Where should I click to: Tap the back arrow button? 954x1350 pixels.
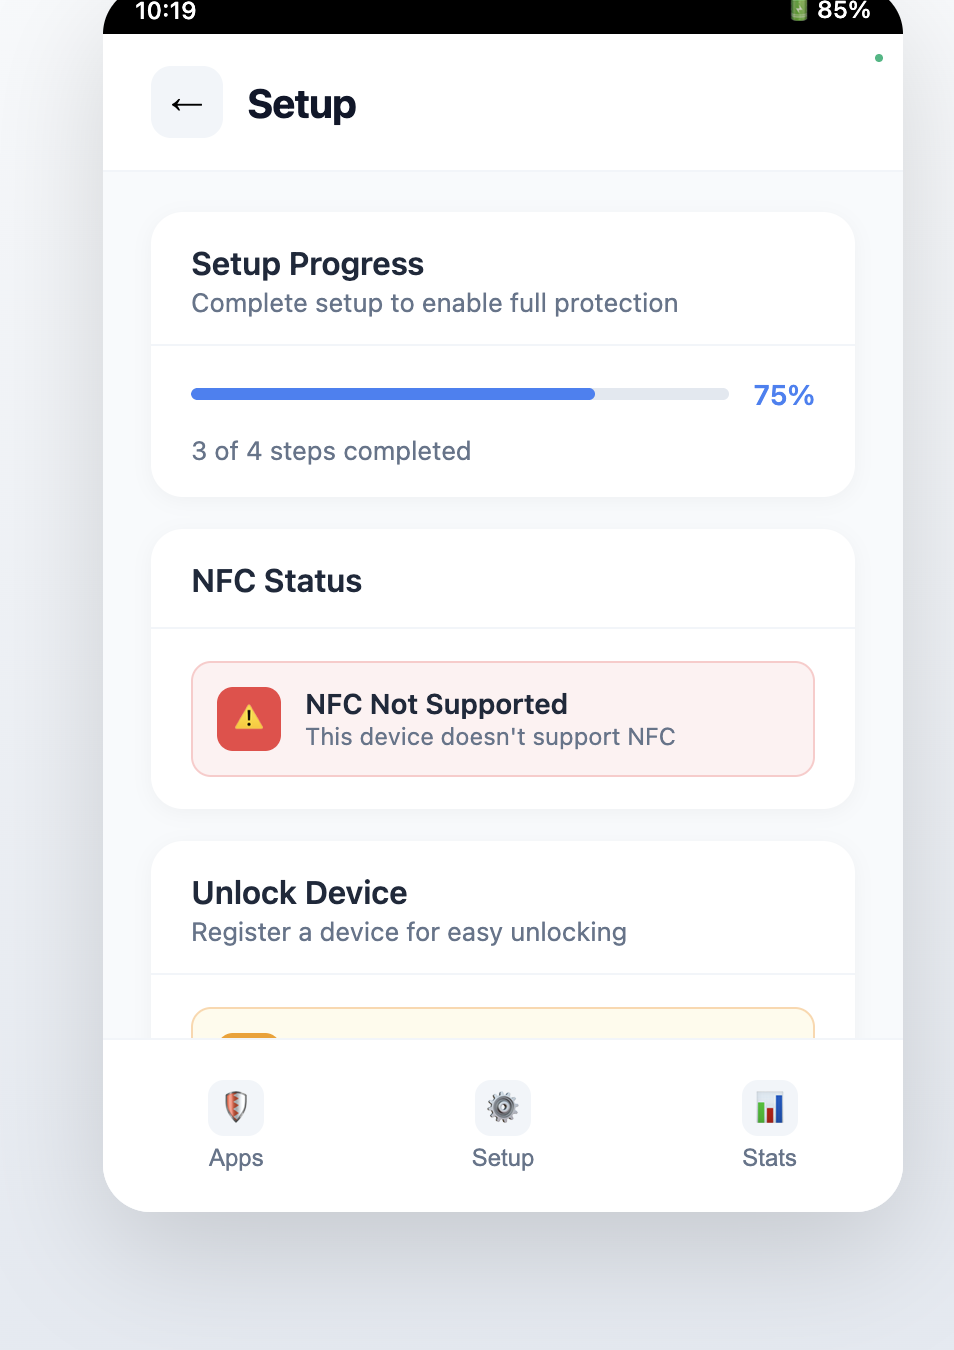[187, 103]
